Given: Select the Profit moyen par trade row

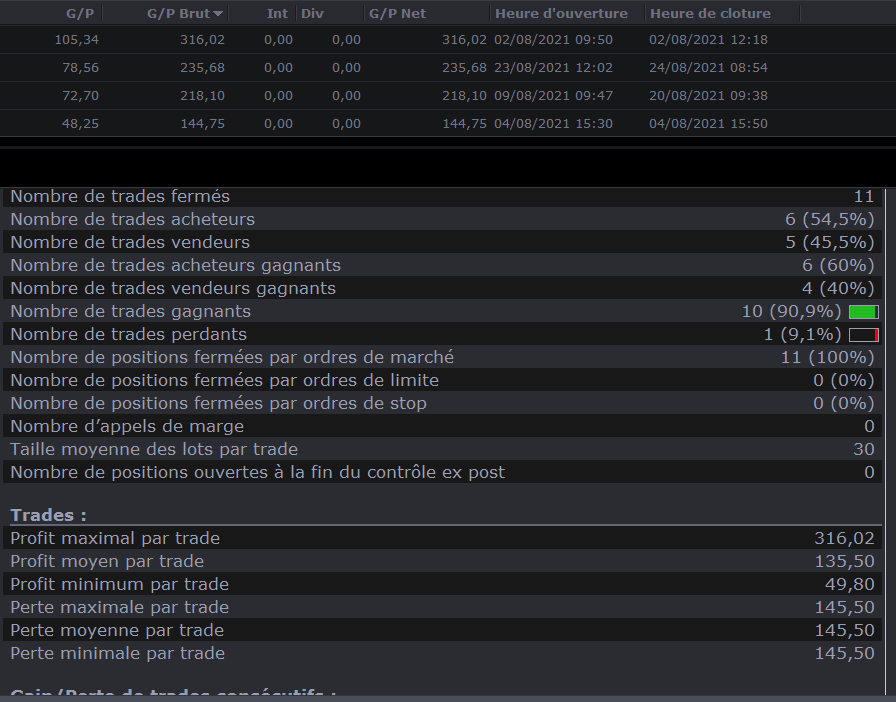Looking at the screenshot, I should [x=442, y=561].
